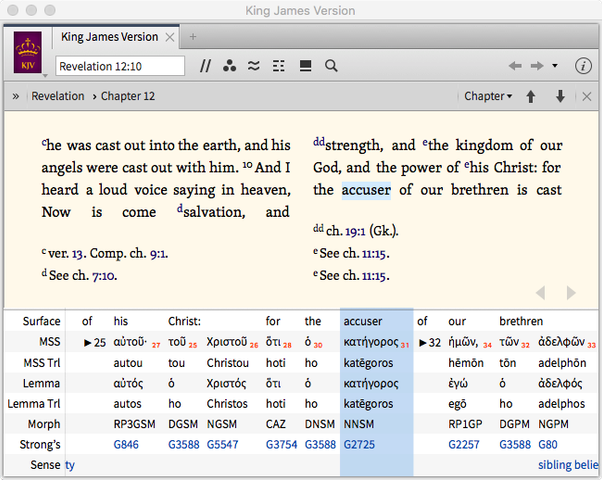Click the KJV resource cover icon
This screenshot has height=480, width=602.
coord(28,52)
